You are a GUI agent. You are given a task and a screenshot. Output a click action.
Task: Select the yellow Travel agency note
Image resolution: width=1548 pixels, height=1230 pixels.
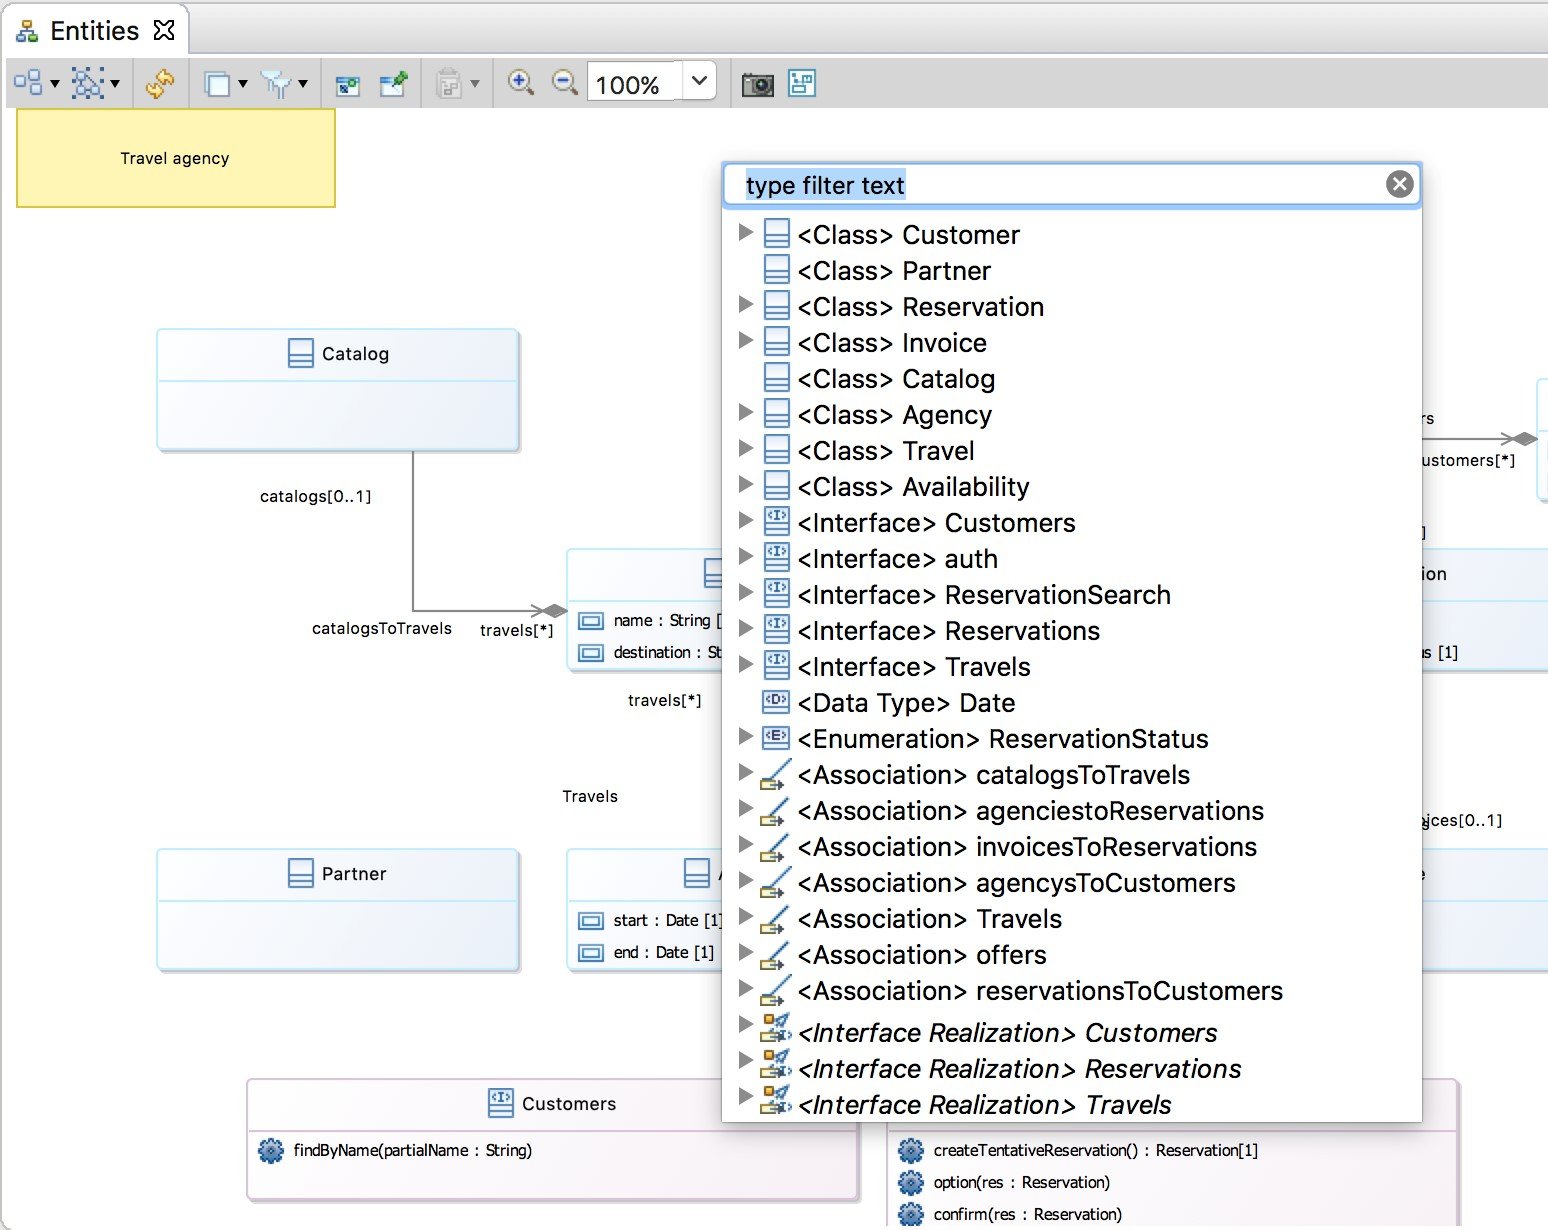(x=176, y=158)
